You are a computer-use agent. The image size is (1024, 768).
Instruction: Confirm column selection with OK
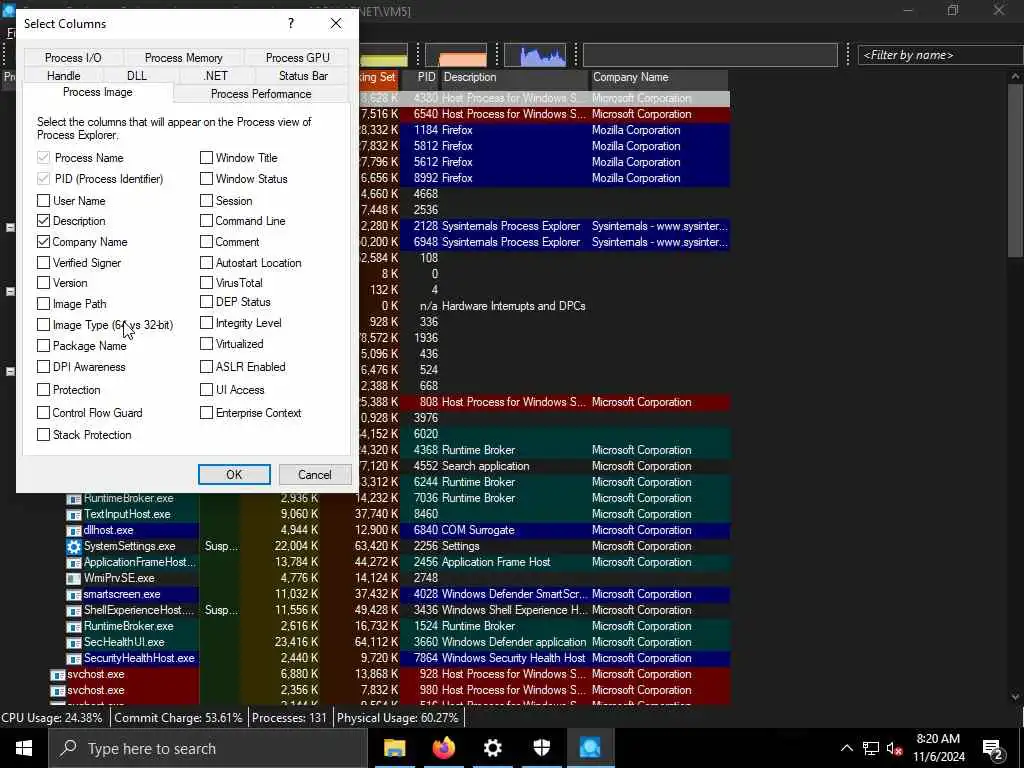coord(234,475)
